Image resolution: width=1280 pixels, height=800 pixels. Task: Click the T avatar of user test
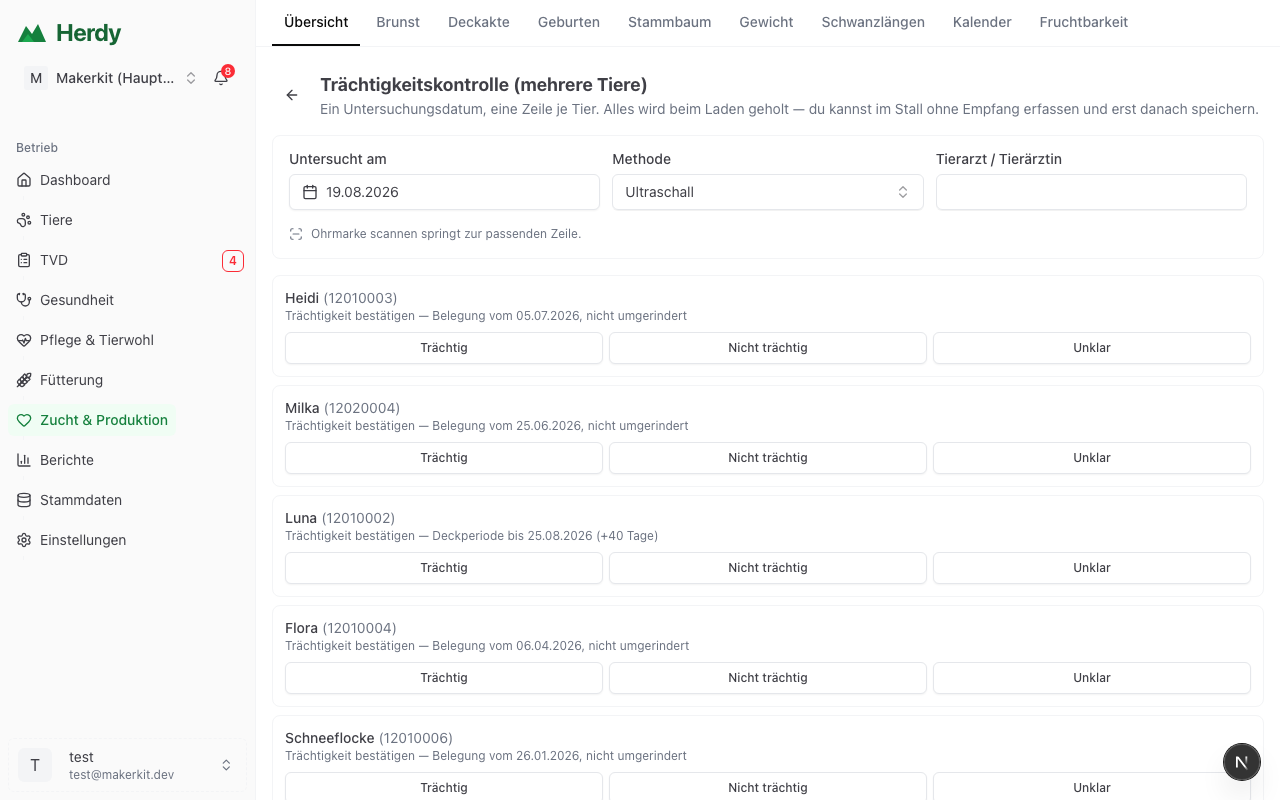click(35, 765)
